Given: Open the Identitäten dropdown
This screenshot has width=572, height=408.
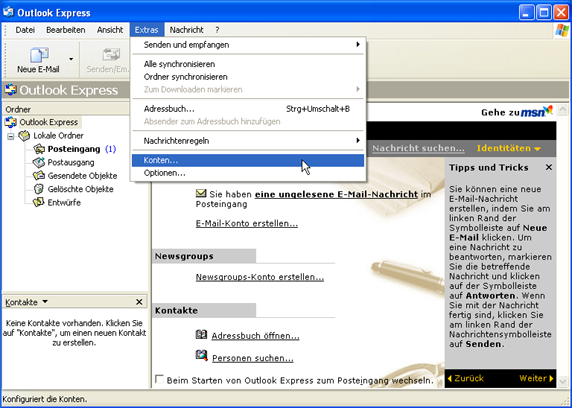Looking at the screenshot, I should (x=509, y=148).
